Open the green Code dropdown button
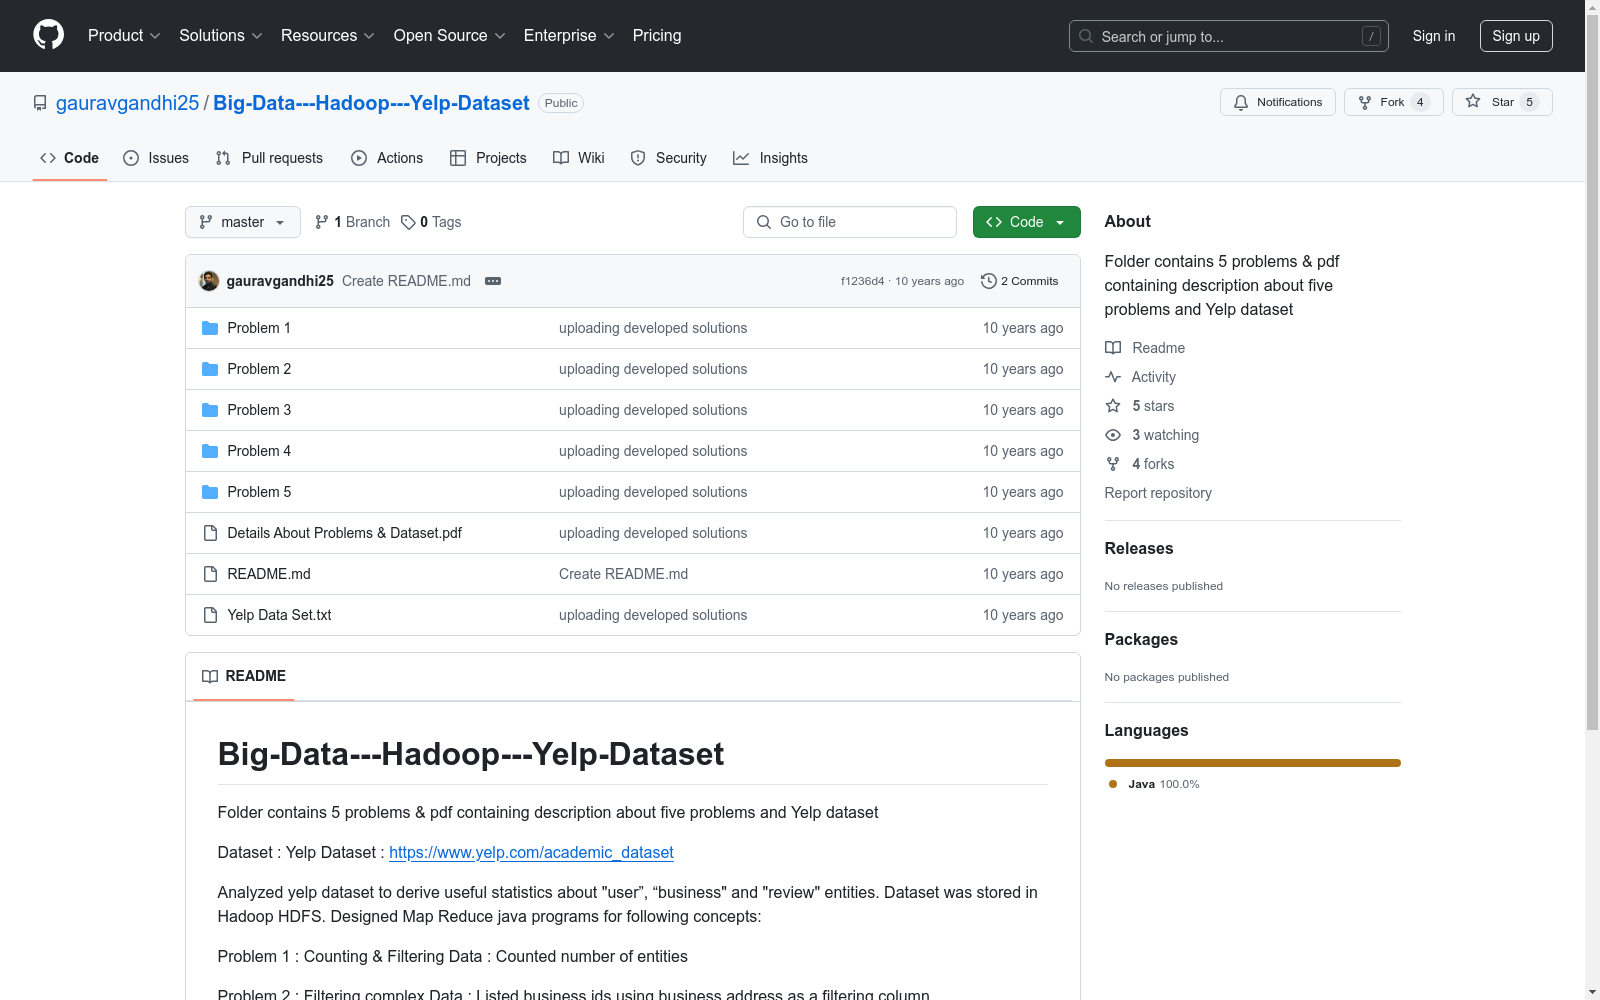This screenshot has height=1000, width=1600. [1026, 222]
